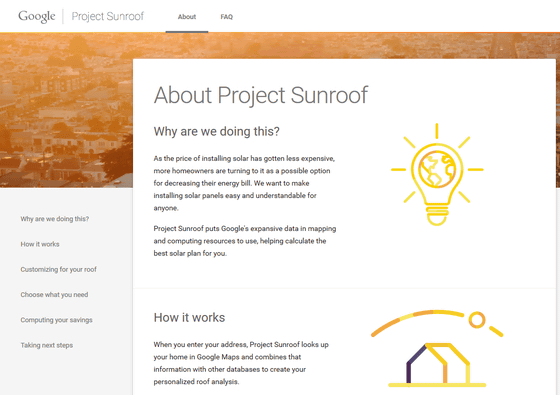Click the 'About Project Sunroof' heading
Viewport: 560px width, 395px height.
coord(261,95)
